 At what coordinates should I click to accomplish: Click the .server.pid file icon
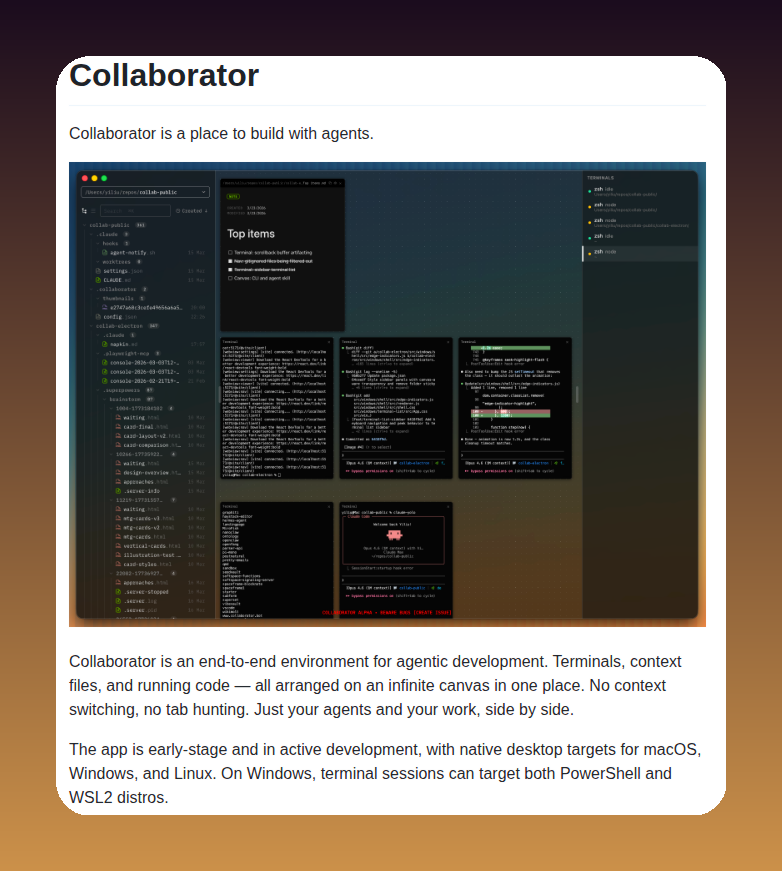[118, 610]
